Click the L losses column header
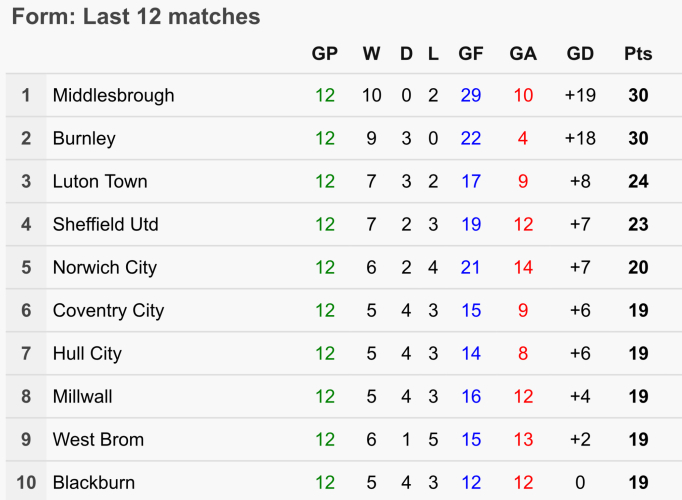 click(433, 54)
